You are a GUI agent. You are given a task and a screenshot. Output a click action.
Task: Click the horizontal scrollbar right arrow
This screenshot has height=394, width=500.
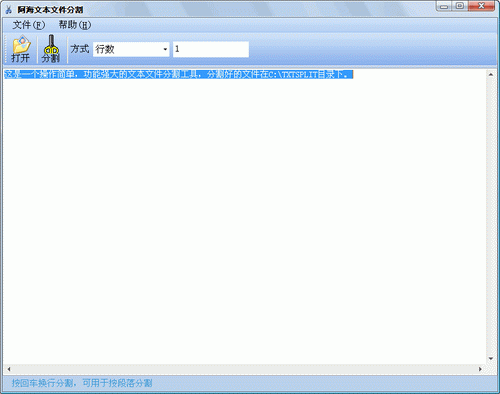tap(480, 369)
